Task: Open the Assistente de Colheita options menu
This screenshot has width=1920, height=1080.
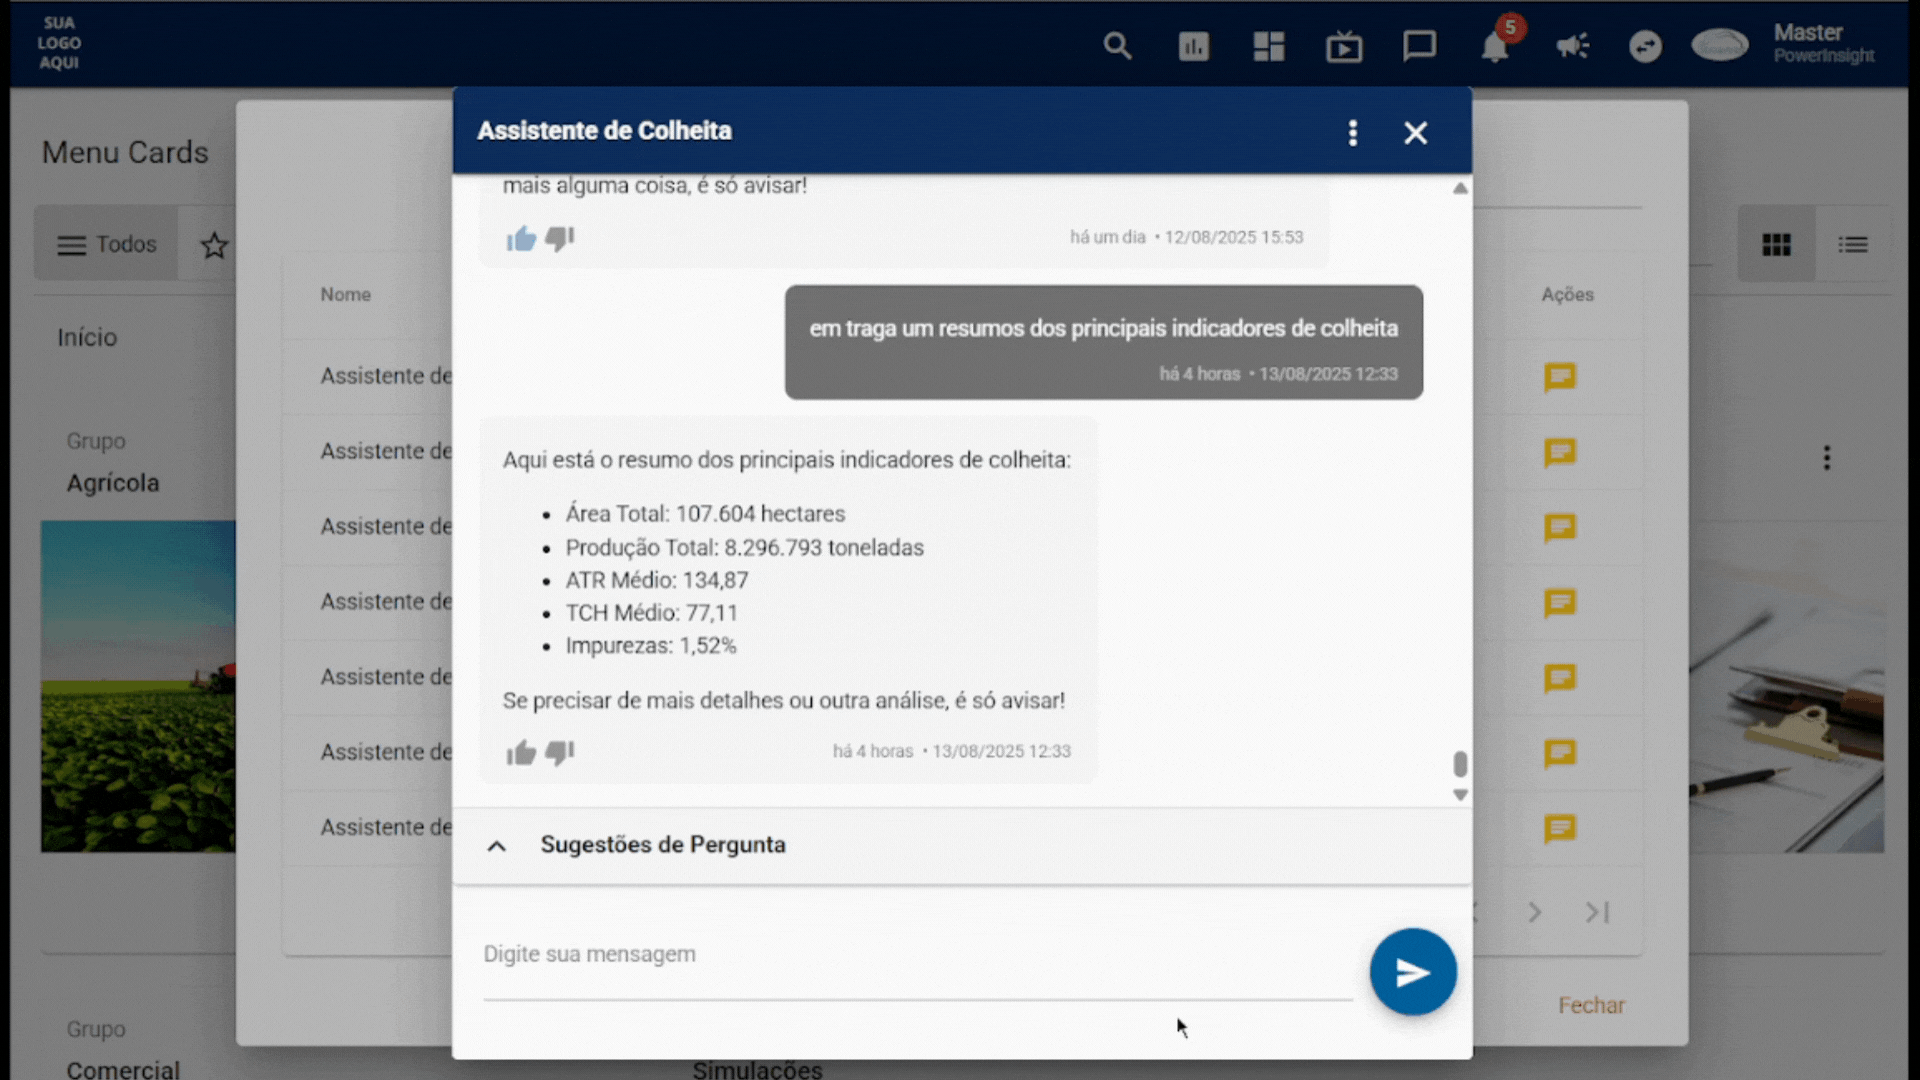Action: [x=1353, y=133]
